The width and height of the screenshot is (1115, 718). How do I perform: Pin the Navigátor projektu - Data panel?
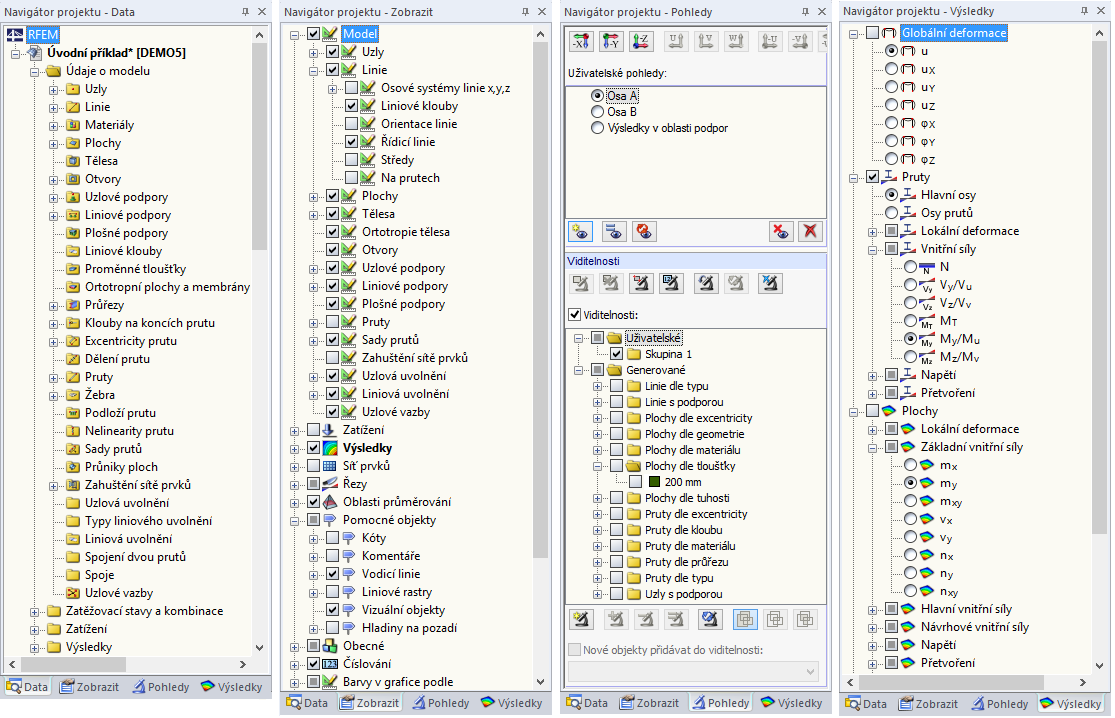(245, 11)
